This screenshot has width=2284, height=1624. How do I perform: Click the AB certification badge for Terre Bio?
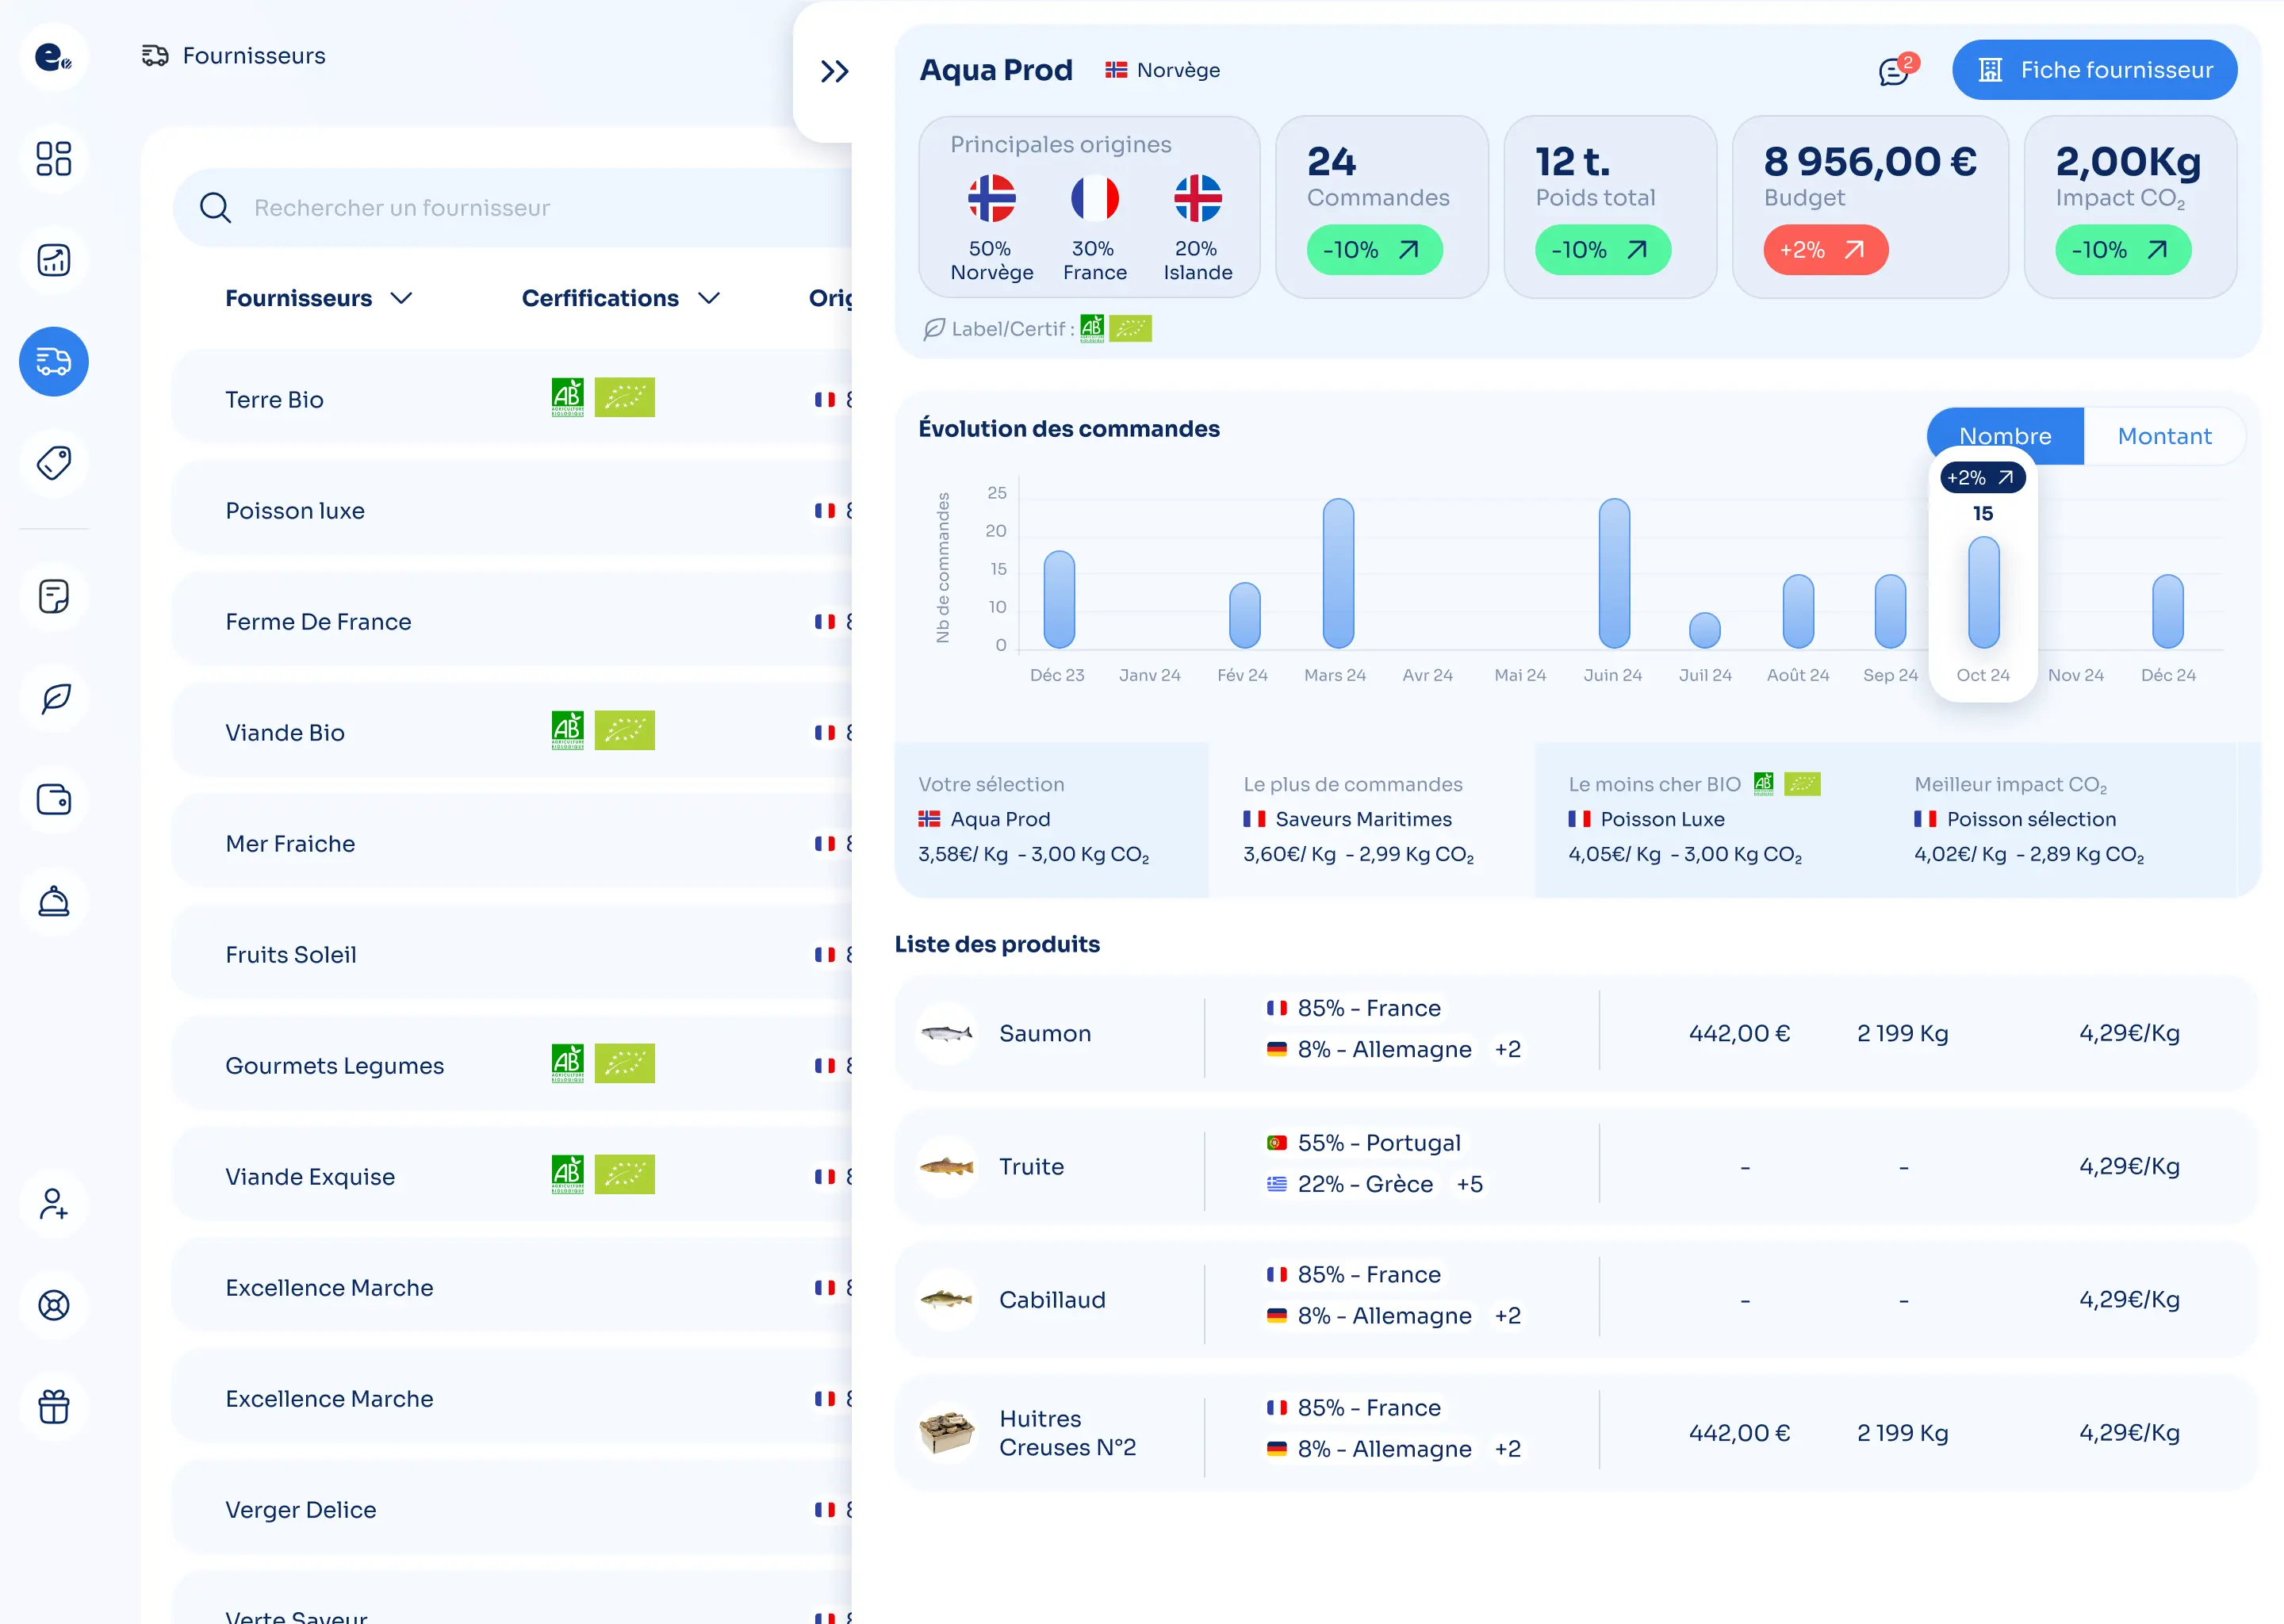coord(568,397)
